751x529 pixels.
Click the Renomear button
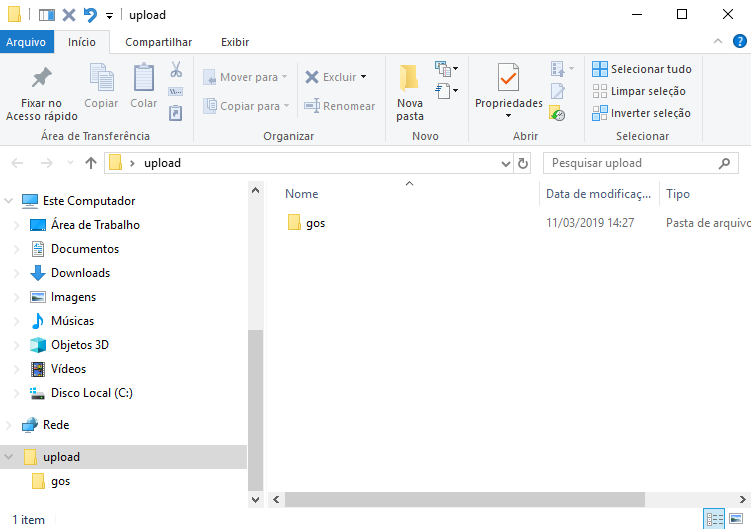pyautogui.click(x=340, y=106)
